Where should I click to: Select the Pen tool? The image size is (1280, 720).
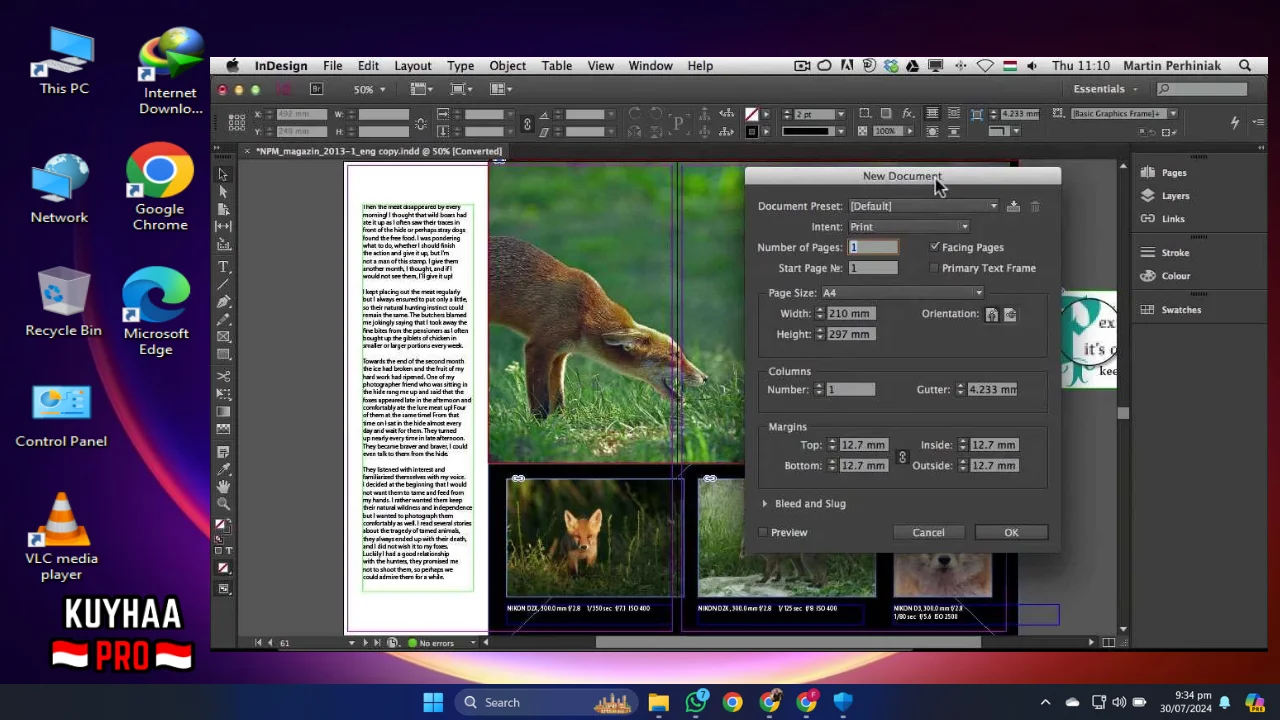[x=223, y=301]
